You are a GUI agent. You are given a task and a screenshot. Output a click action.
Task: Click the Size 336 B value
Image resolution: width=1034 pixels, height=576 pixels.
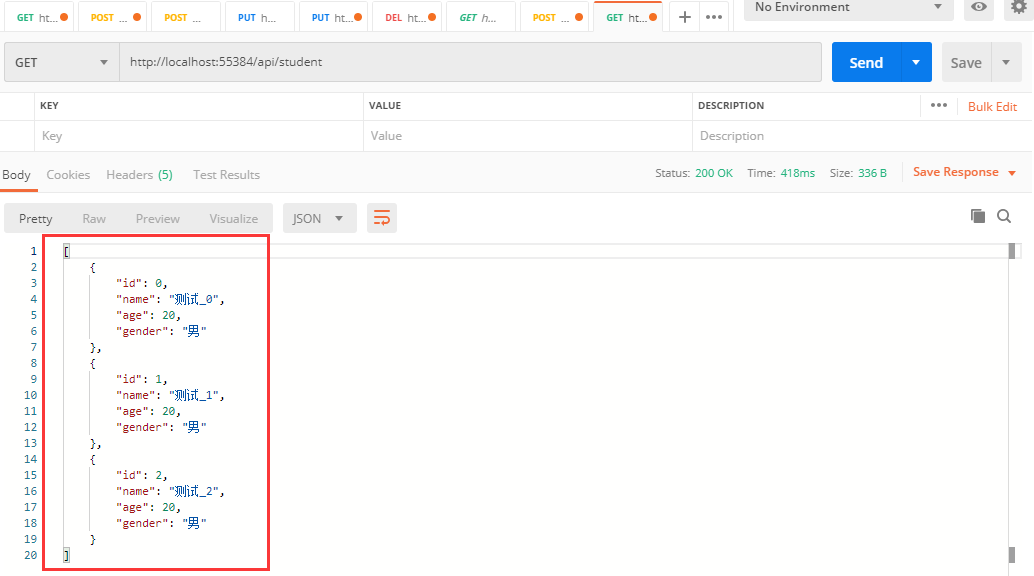[x=872, y=173]
